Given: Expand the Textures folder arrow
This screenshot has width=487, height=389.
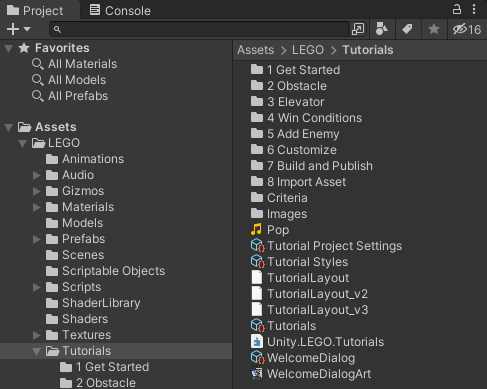Looking at the screenshot, I should point(37,335).
